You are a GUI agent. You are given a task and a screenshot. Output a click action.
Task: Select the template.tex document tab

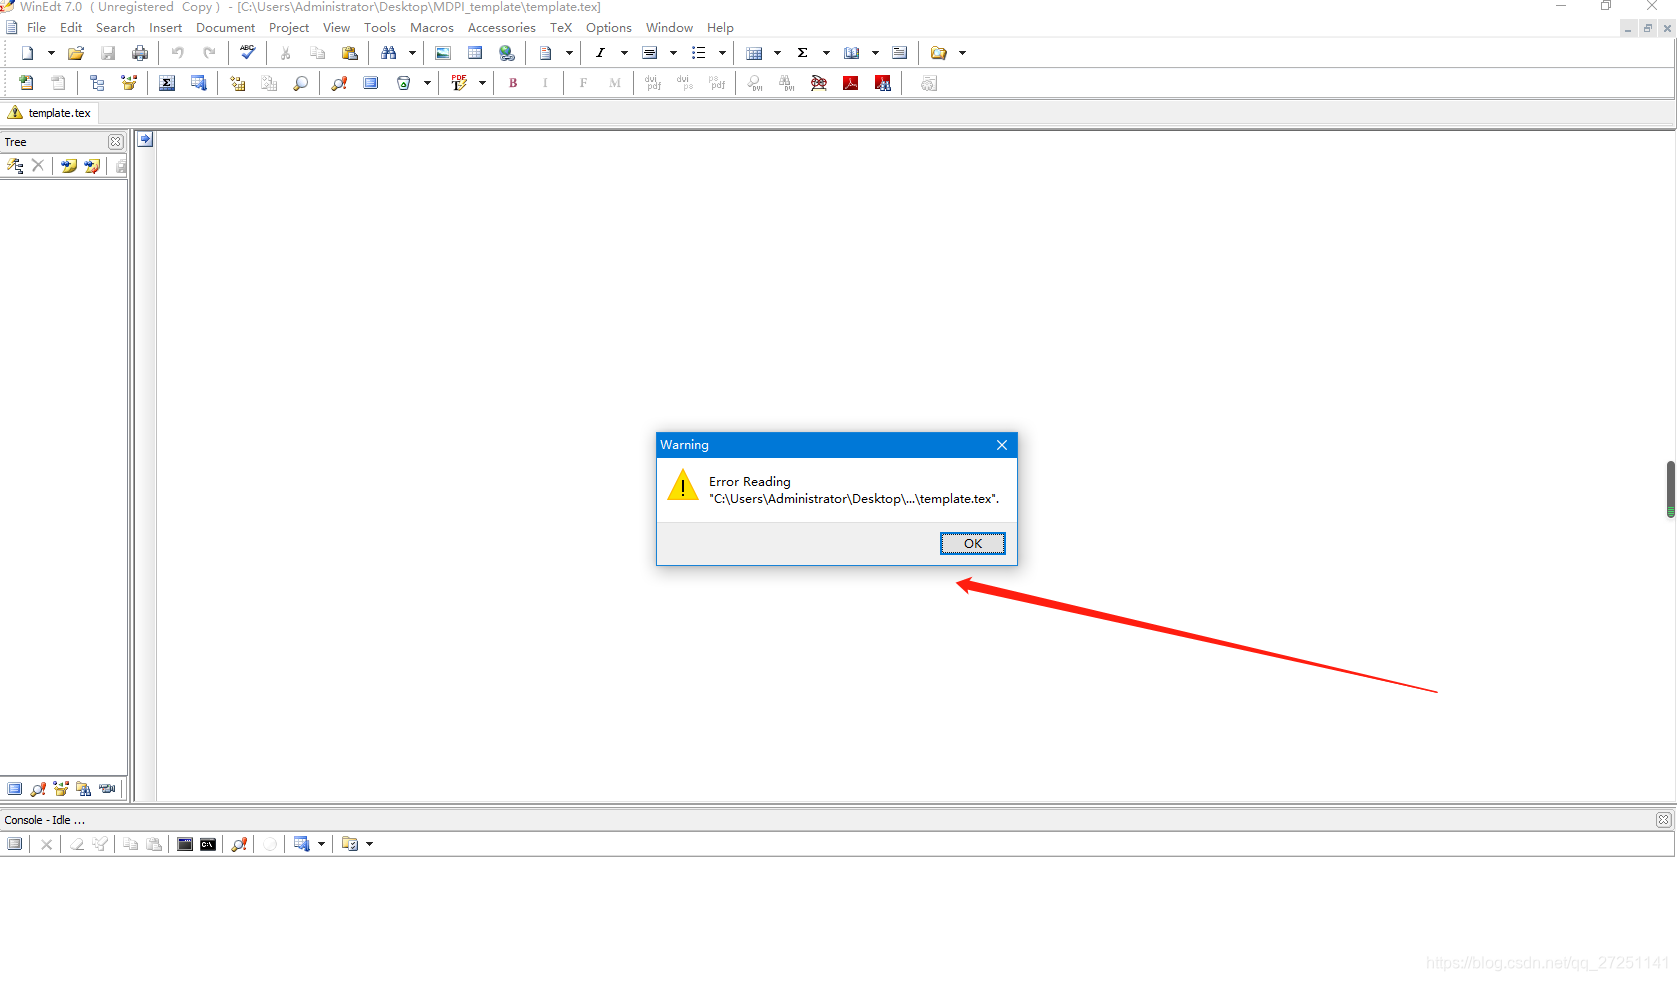tap(50, 113)
